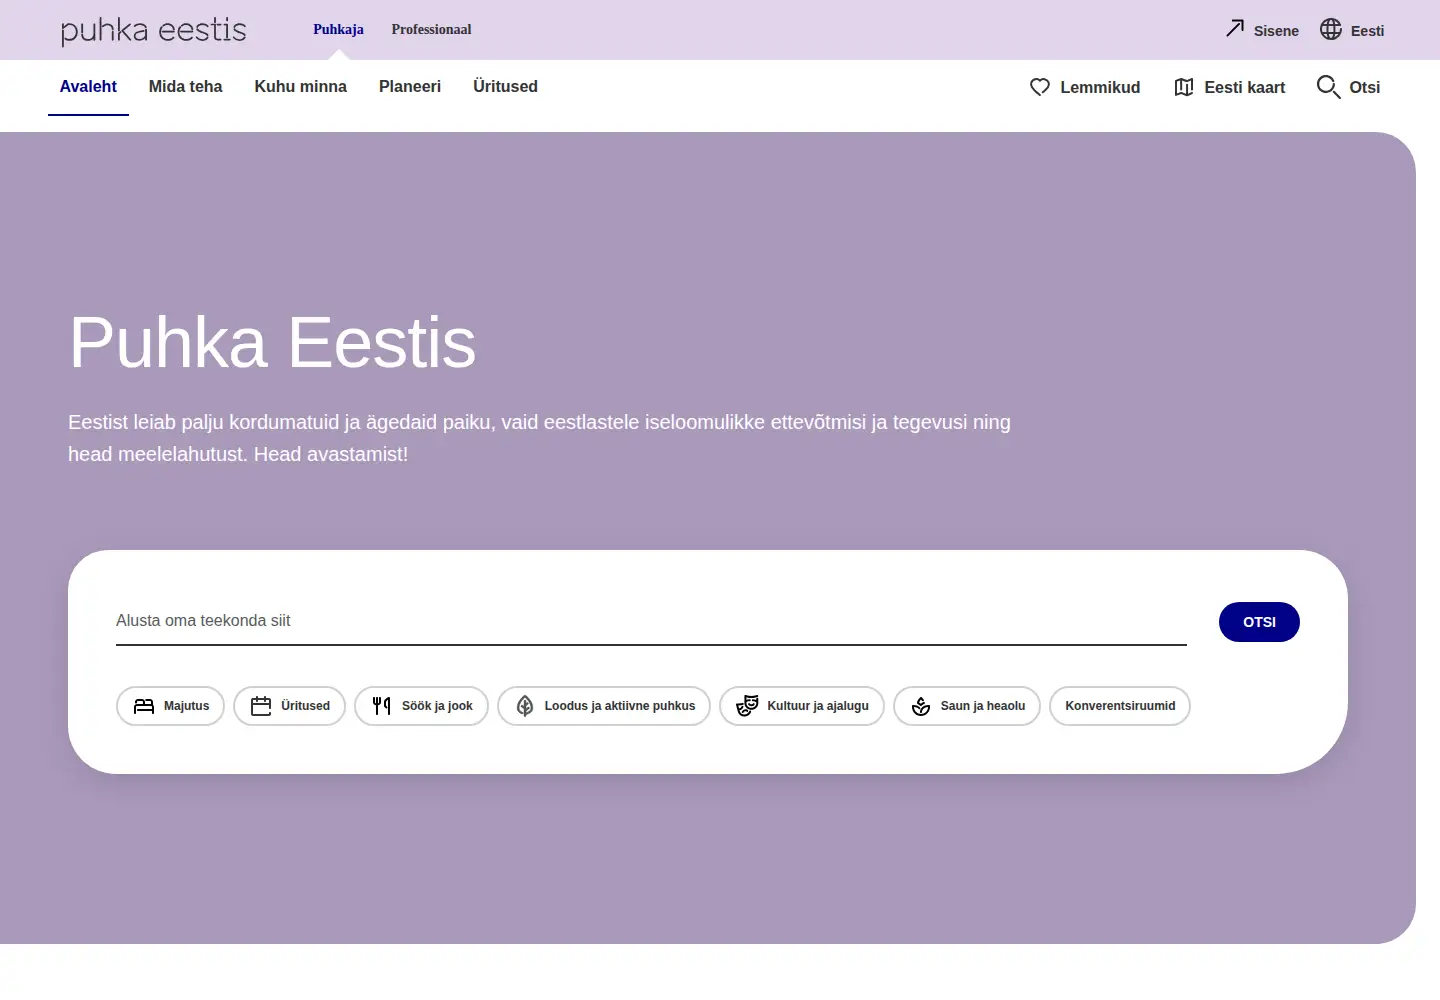Click the bed icon on Majutus
This screenshot has height=1000, width=1440.
pos(144,706)
